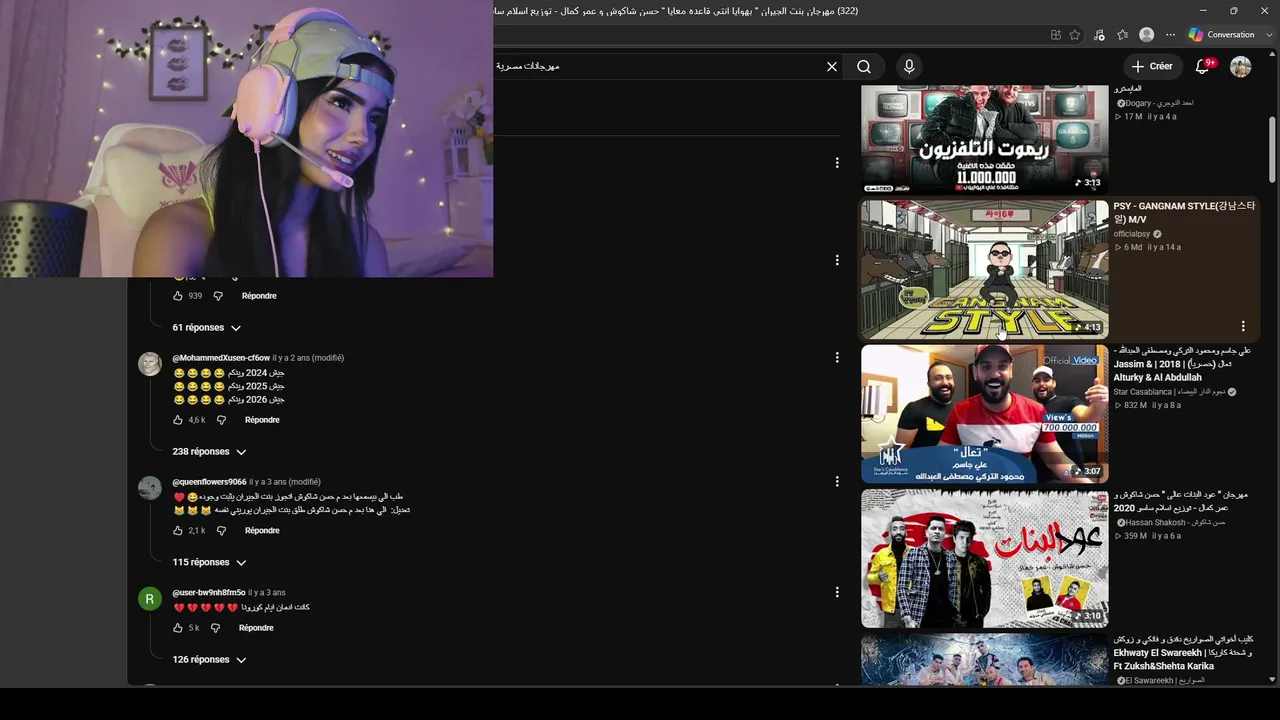Open options menu for the @MohammedXusen-cf6ow comment
This screenshot has width=1280, height=720.
837,357
